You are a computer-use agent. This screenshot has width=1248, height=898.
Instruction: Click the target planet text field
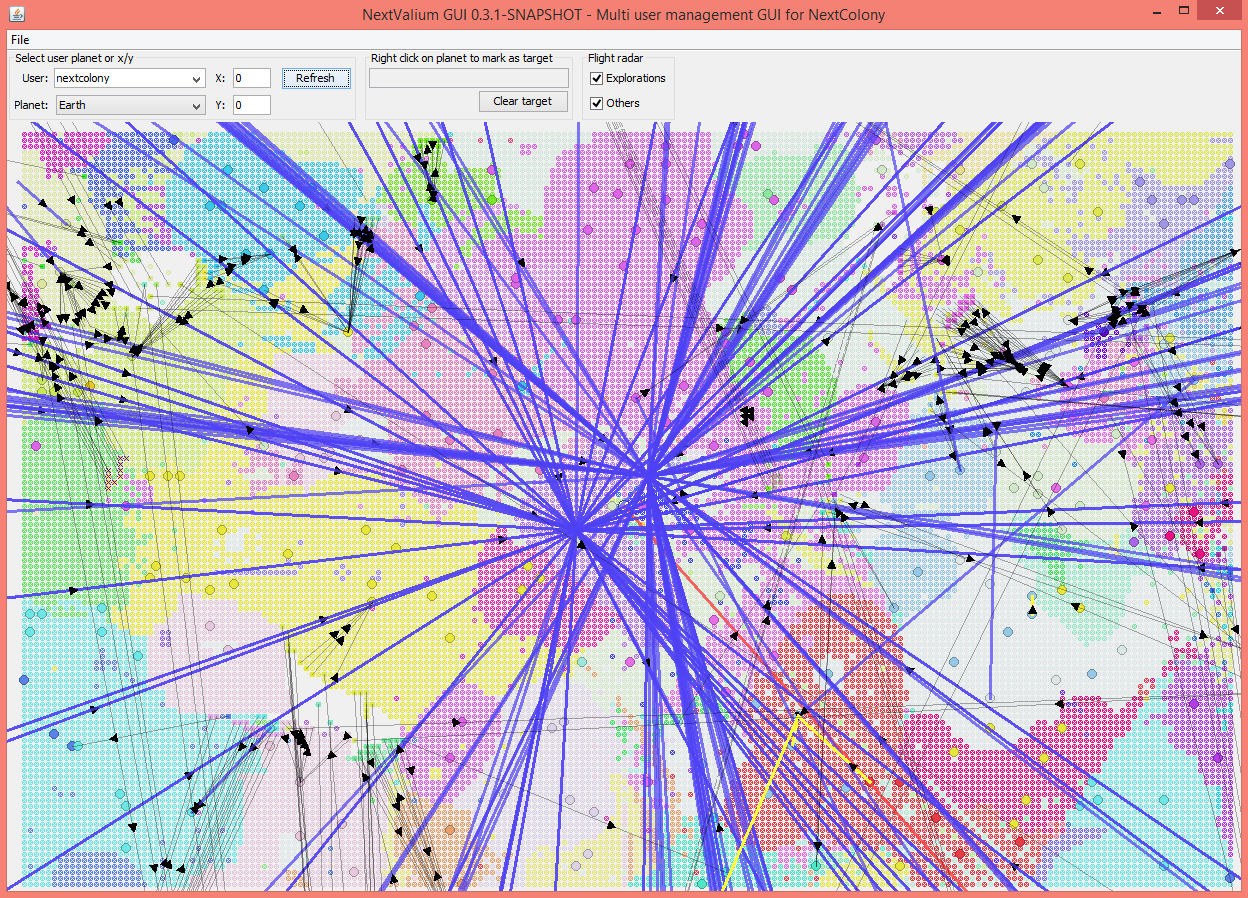[469, 77]
